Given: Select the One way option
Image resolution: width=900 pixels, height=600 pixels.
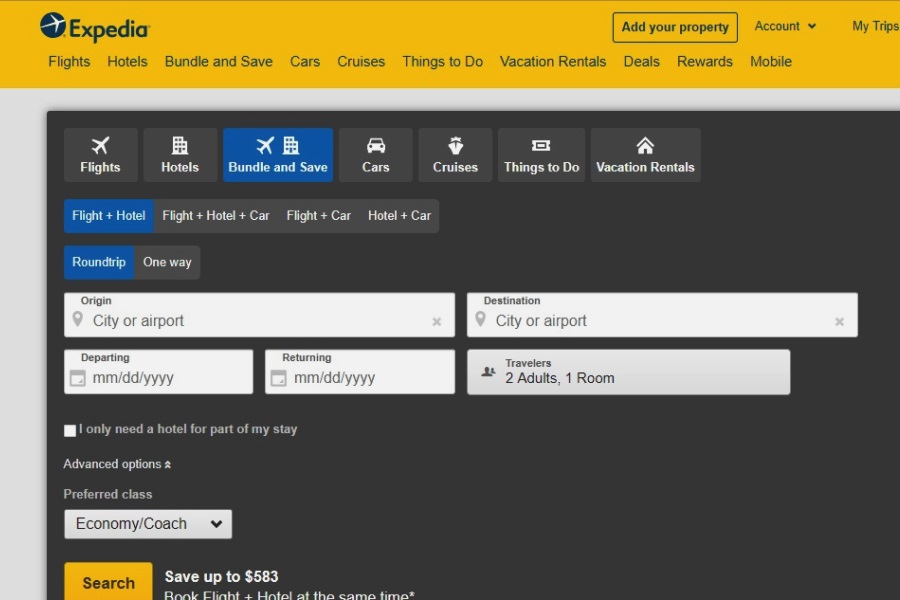Looking at the screenshot, I should click(x=167, y=262).
